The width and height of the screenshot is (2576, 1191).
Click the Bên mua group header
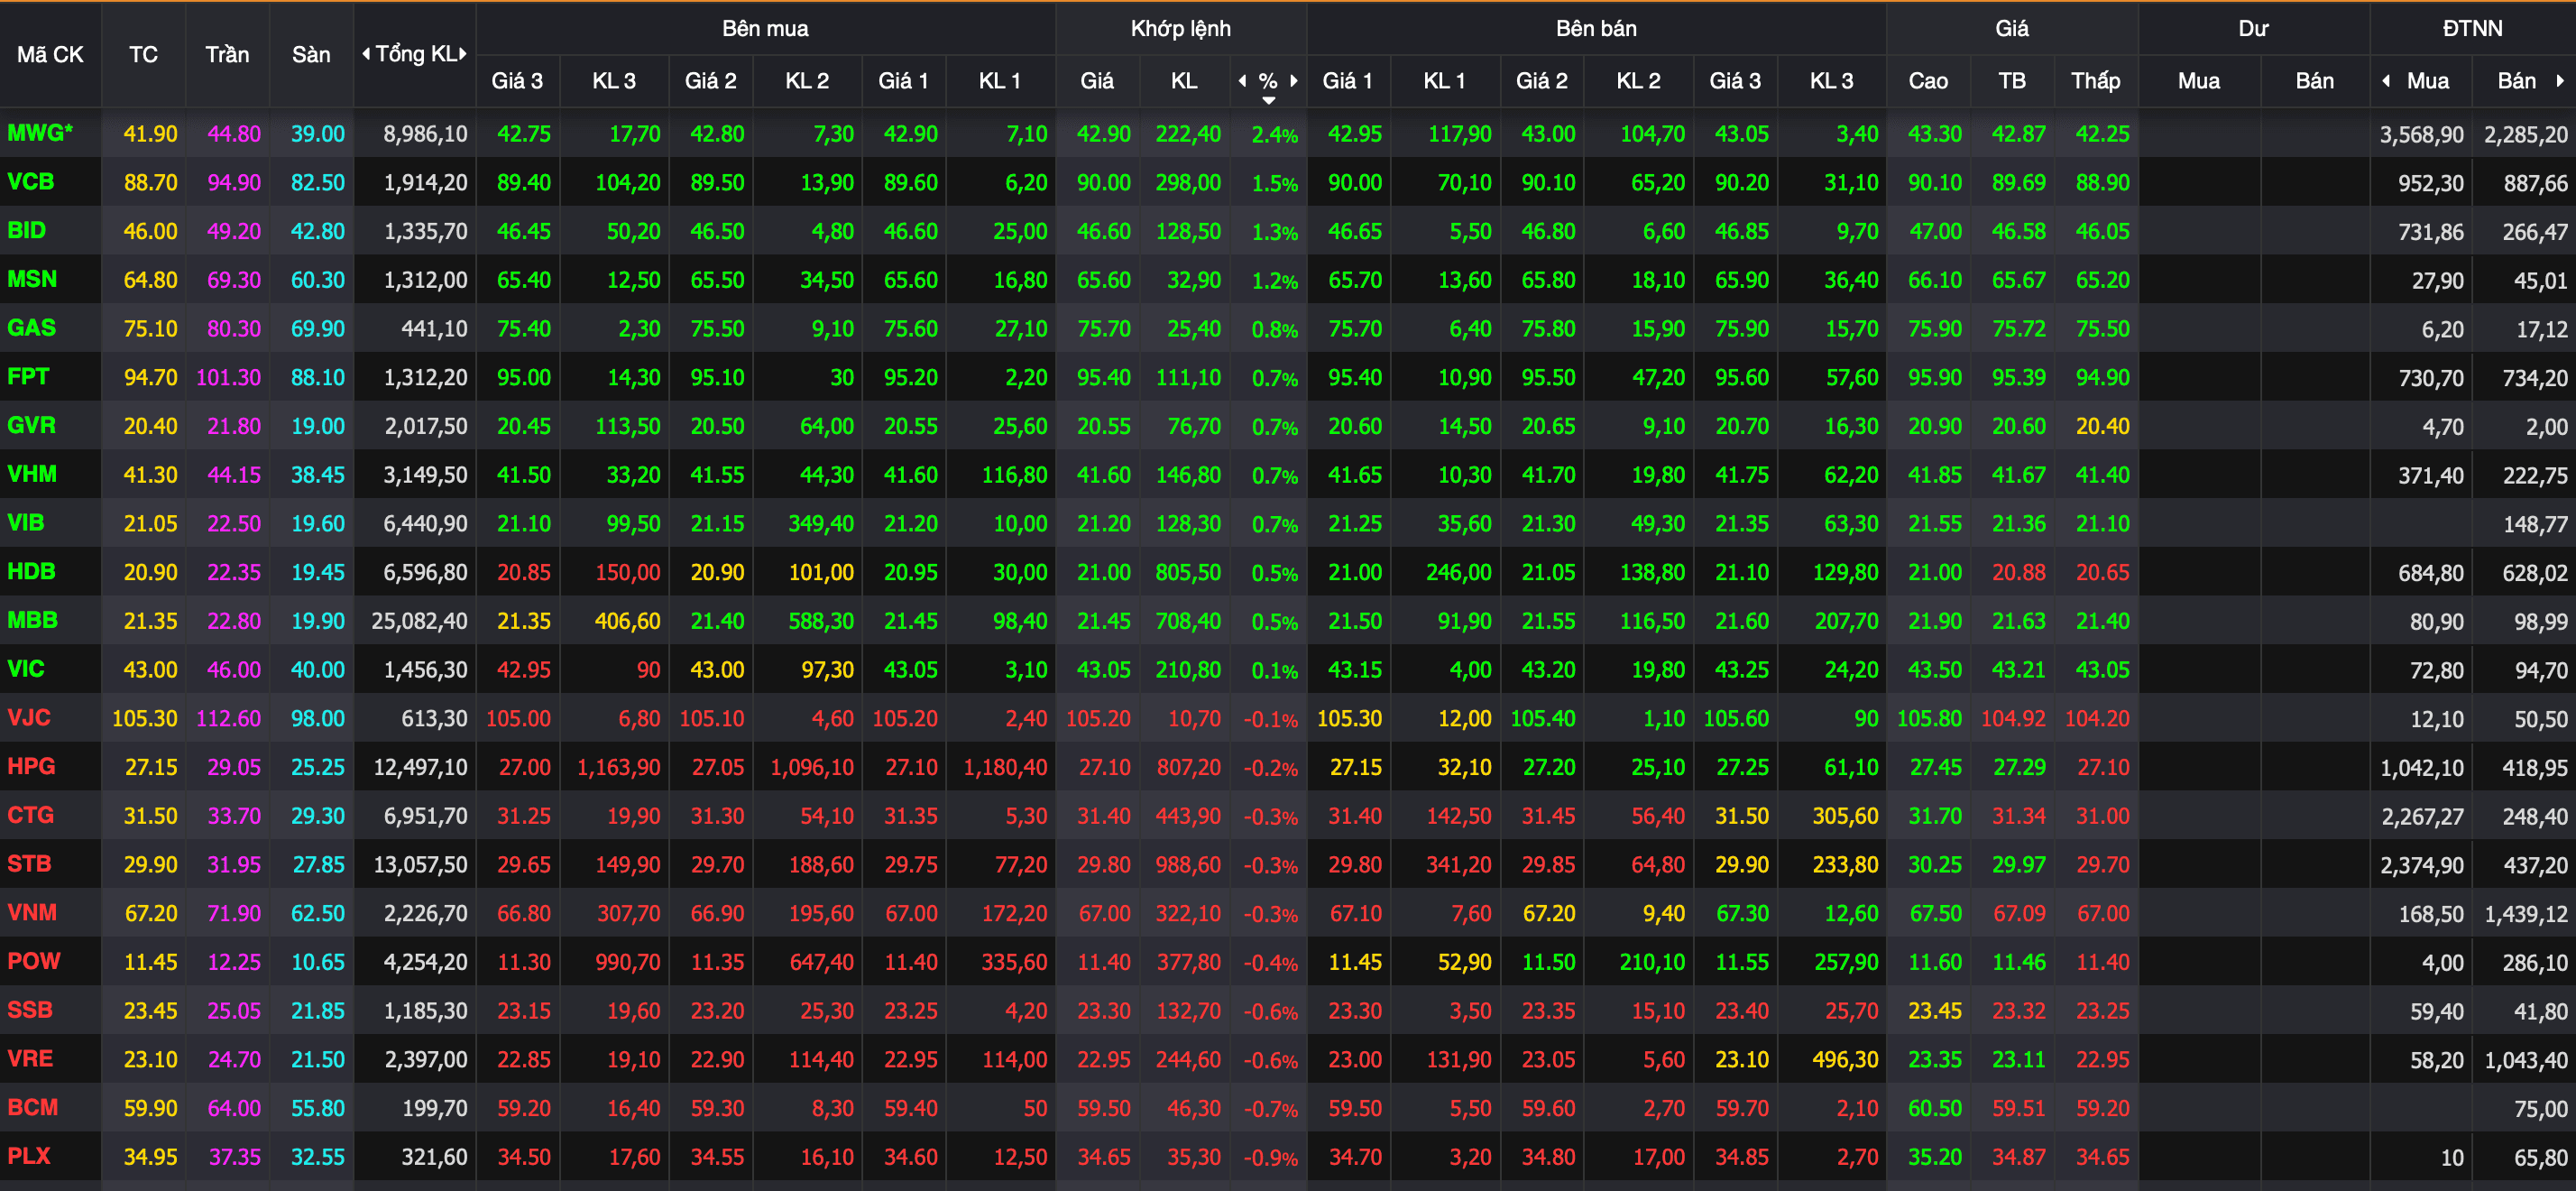(765, 28)
